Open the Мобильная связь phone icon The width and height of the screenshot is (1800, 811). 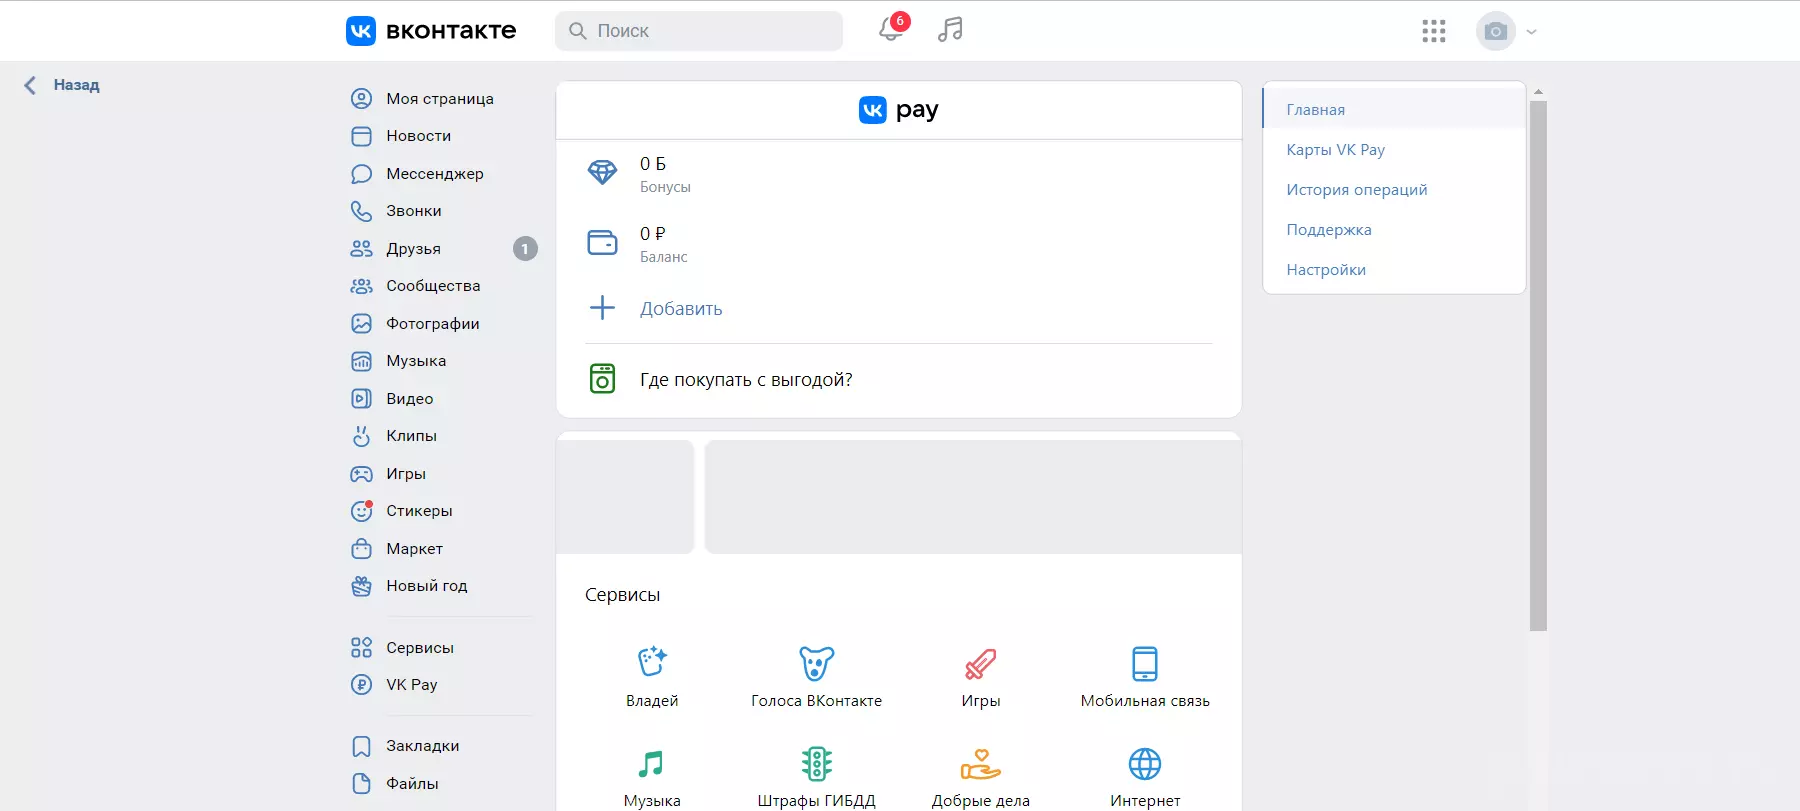tap(1145, 663)
